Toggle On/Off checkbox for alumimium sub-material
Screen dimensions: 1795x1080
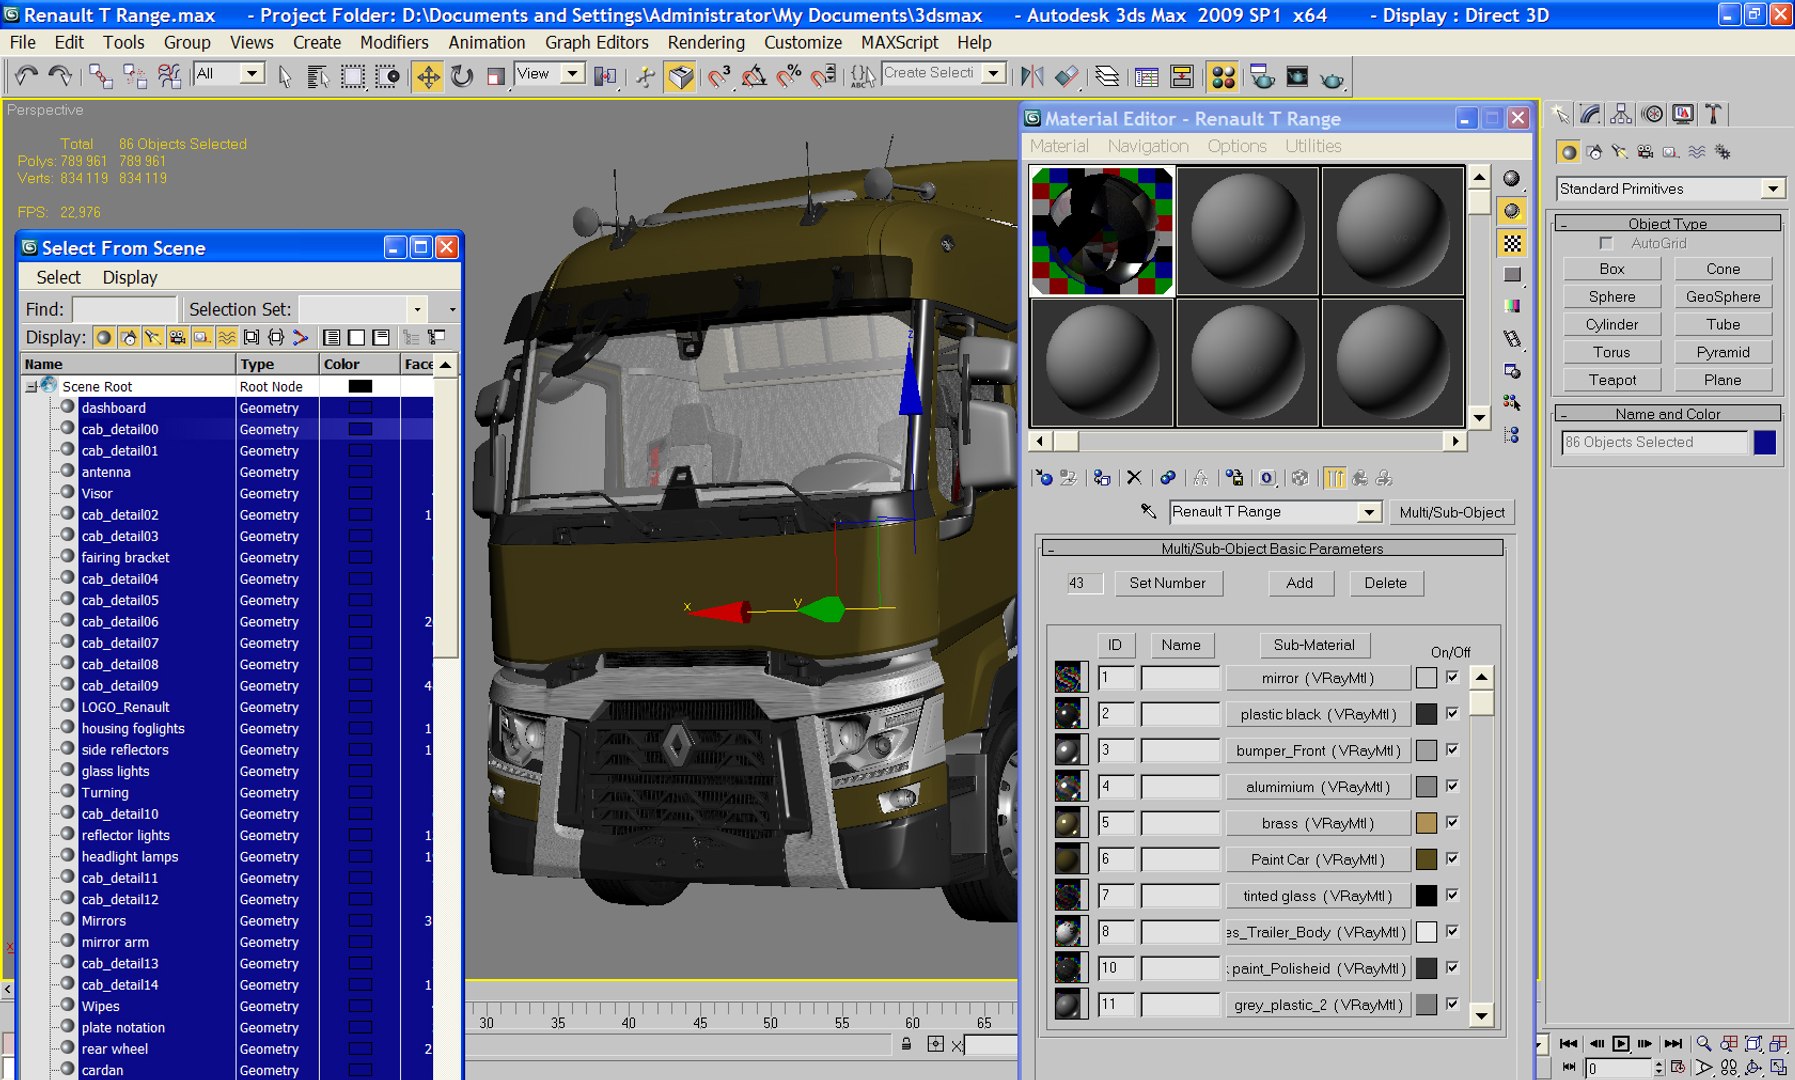[1452, 786]
